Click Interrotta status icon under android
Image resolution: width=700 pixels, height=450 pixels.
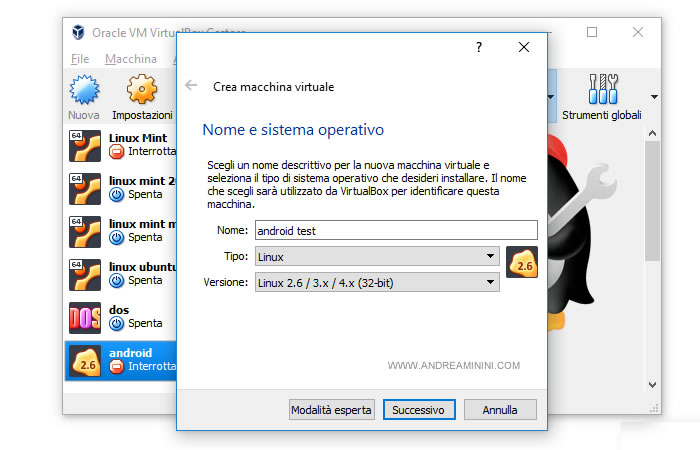click(117, 367)
